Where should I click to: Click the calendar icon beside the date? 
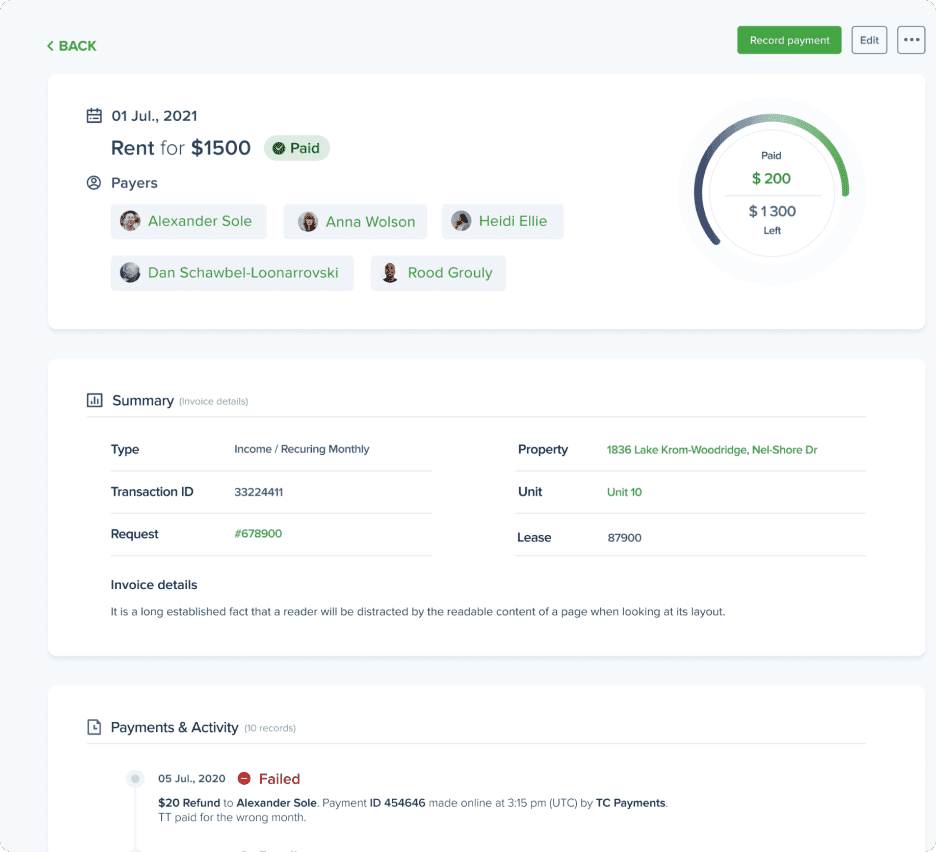click(x=94, y=115)
